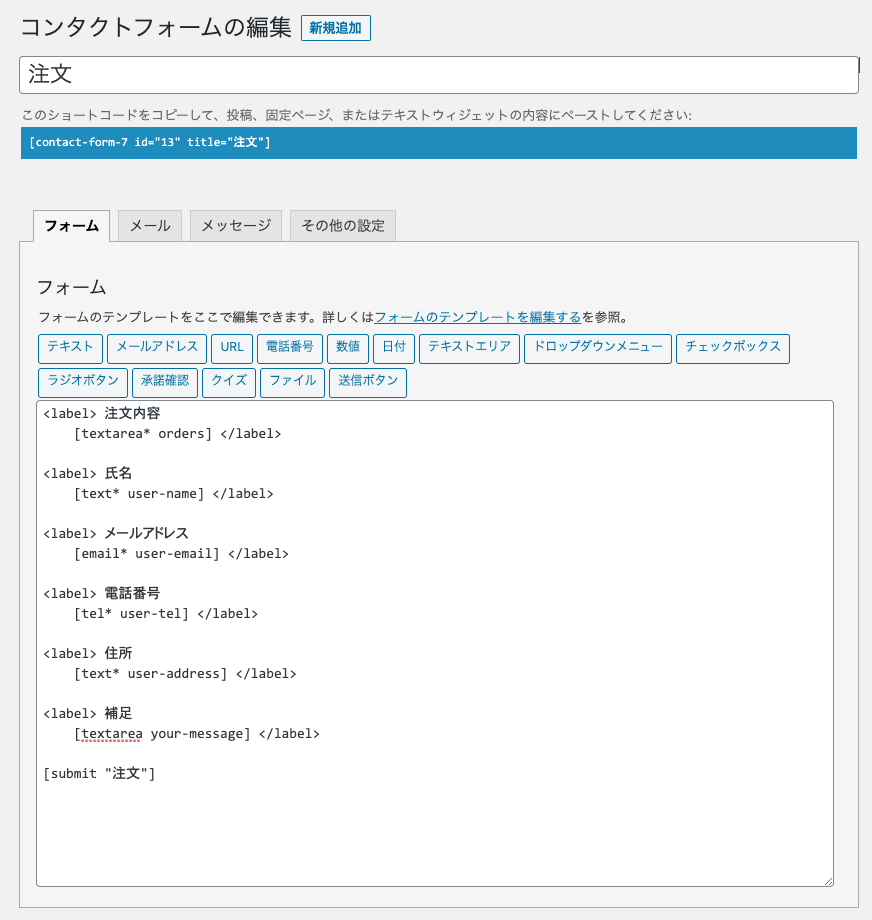Click the <label> 氏名 line
The width and height of the screenshot is (872, 920).
88,473
